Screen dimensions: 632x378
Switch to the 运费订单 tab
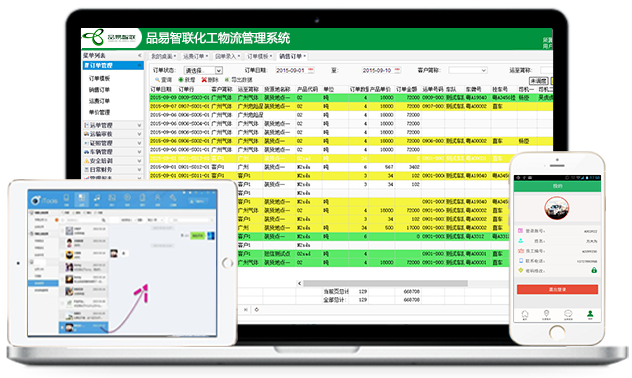195,56
